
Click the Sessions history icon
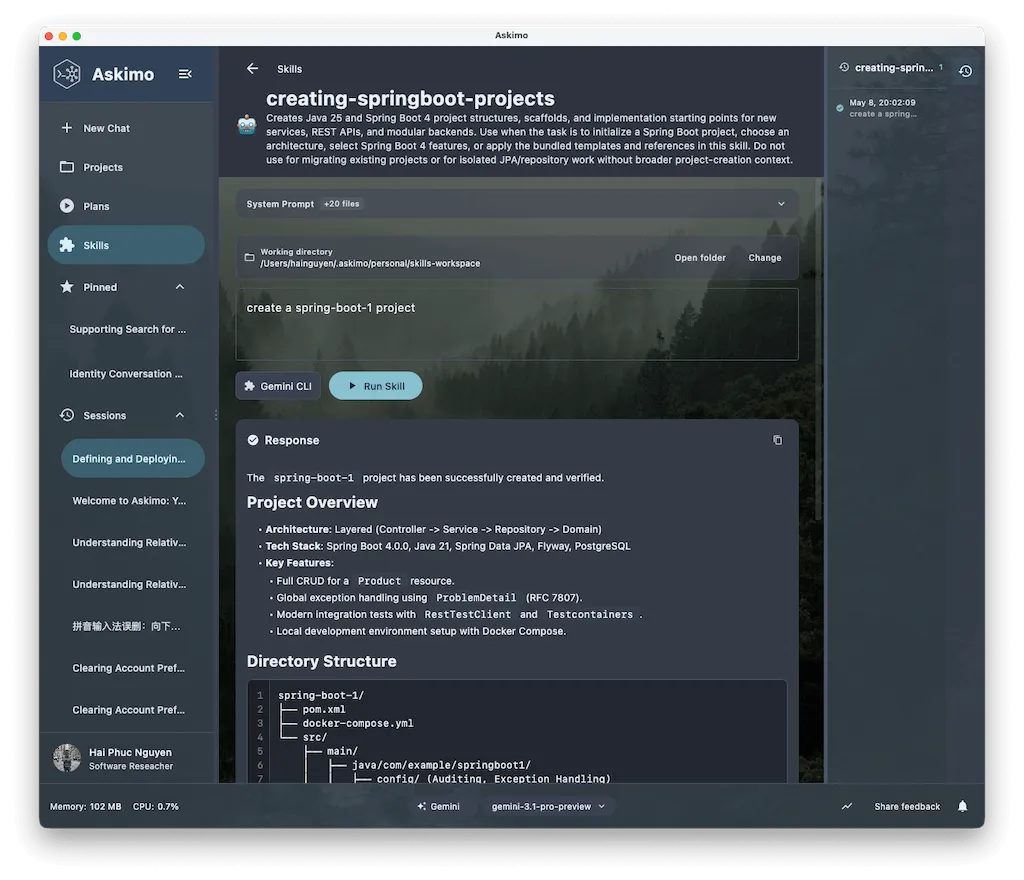point(67,415)
